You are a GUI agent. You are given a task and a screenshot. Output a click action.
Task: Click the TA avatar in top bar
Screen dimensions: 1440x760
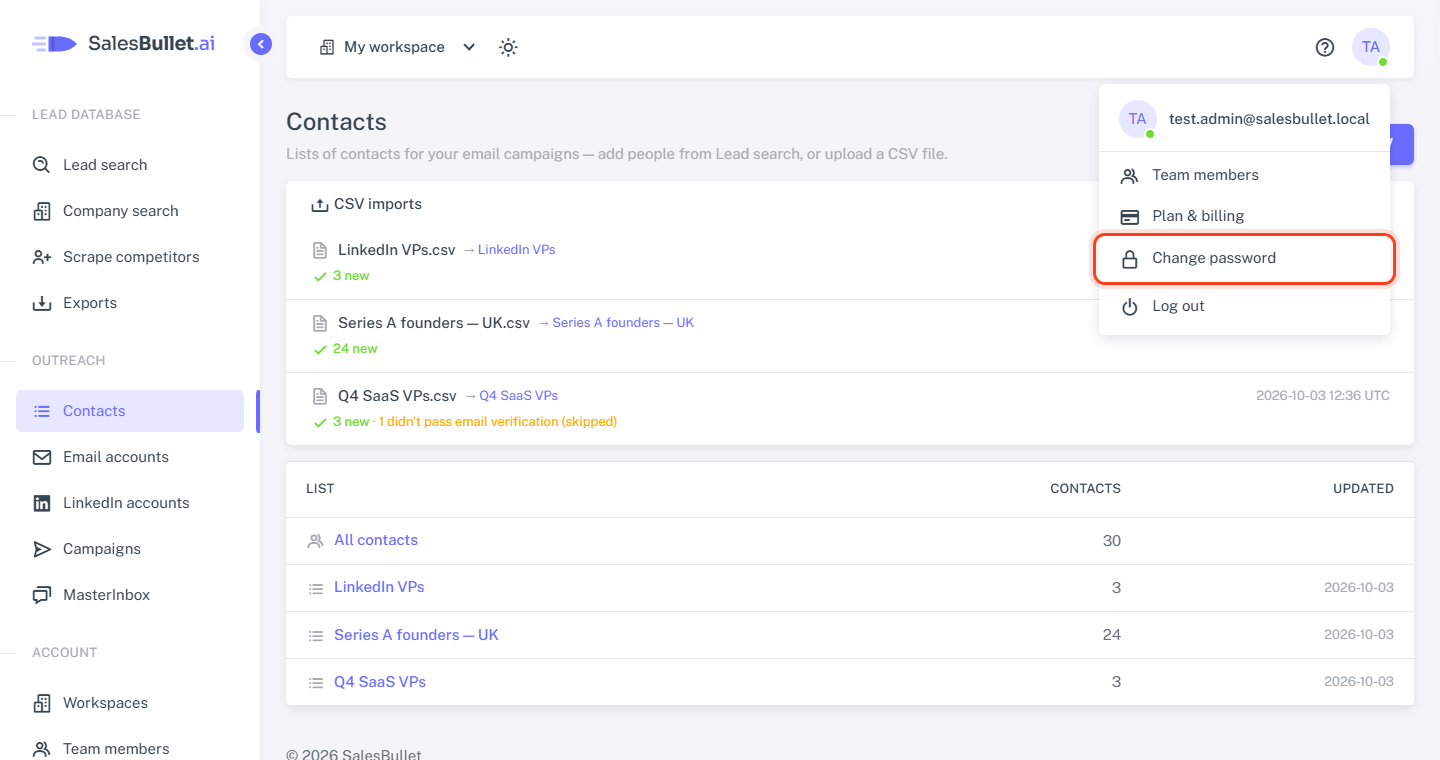click(1371, 47)
